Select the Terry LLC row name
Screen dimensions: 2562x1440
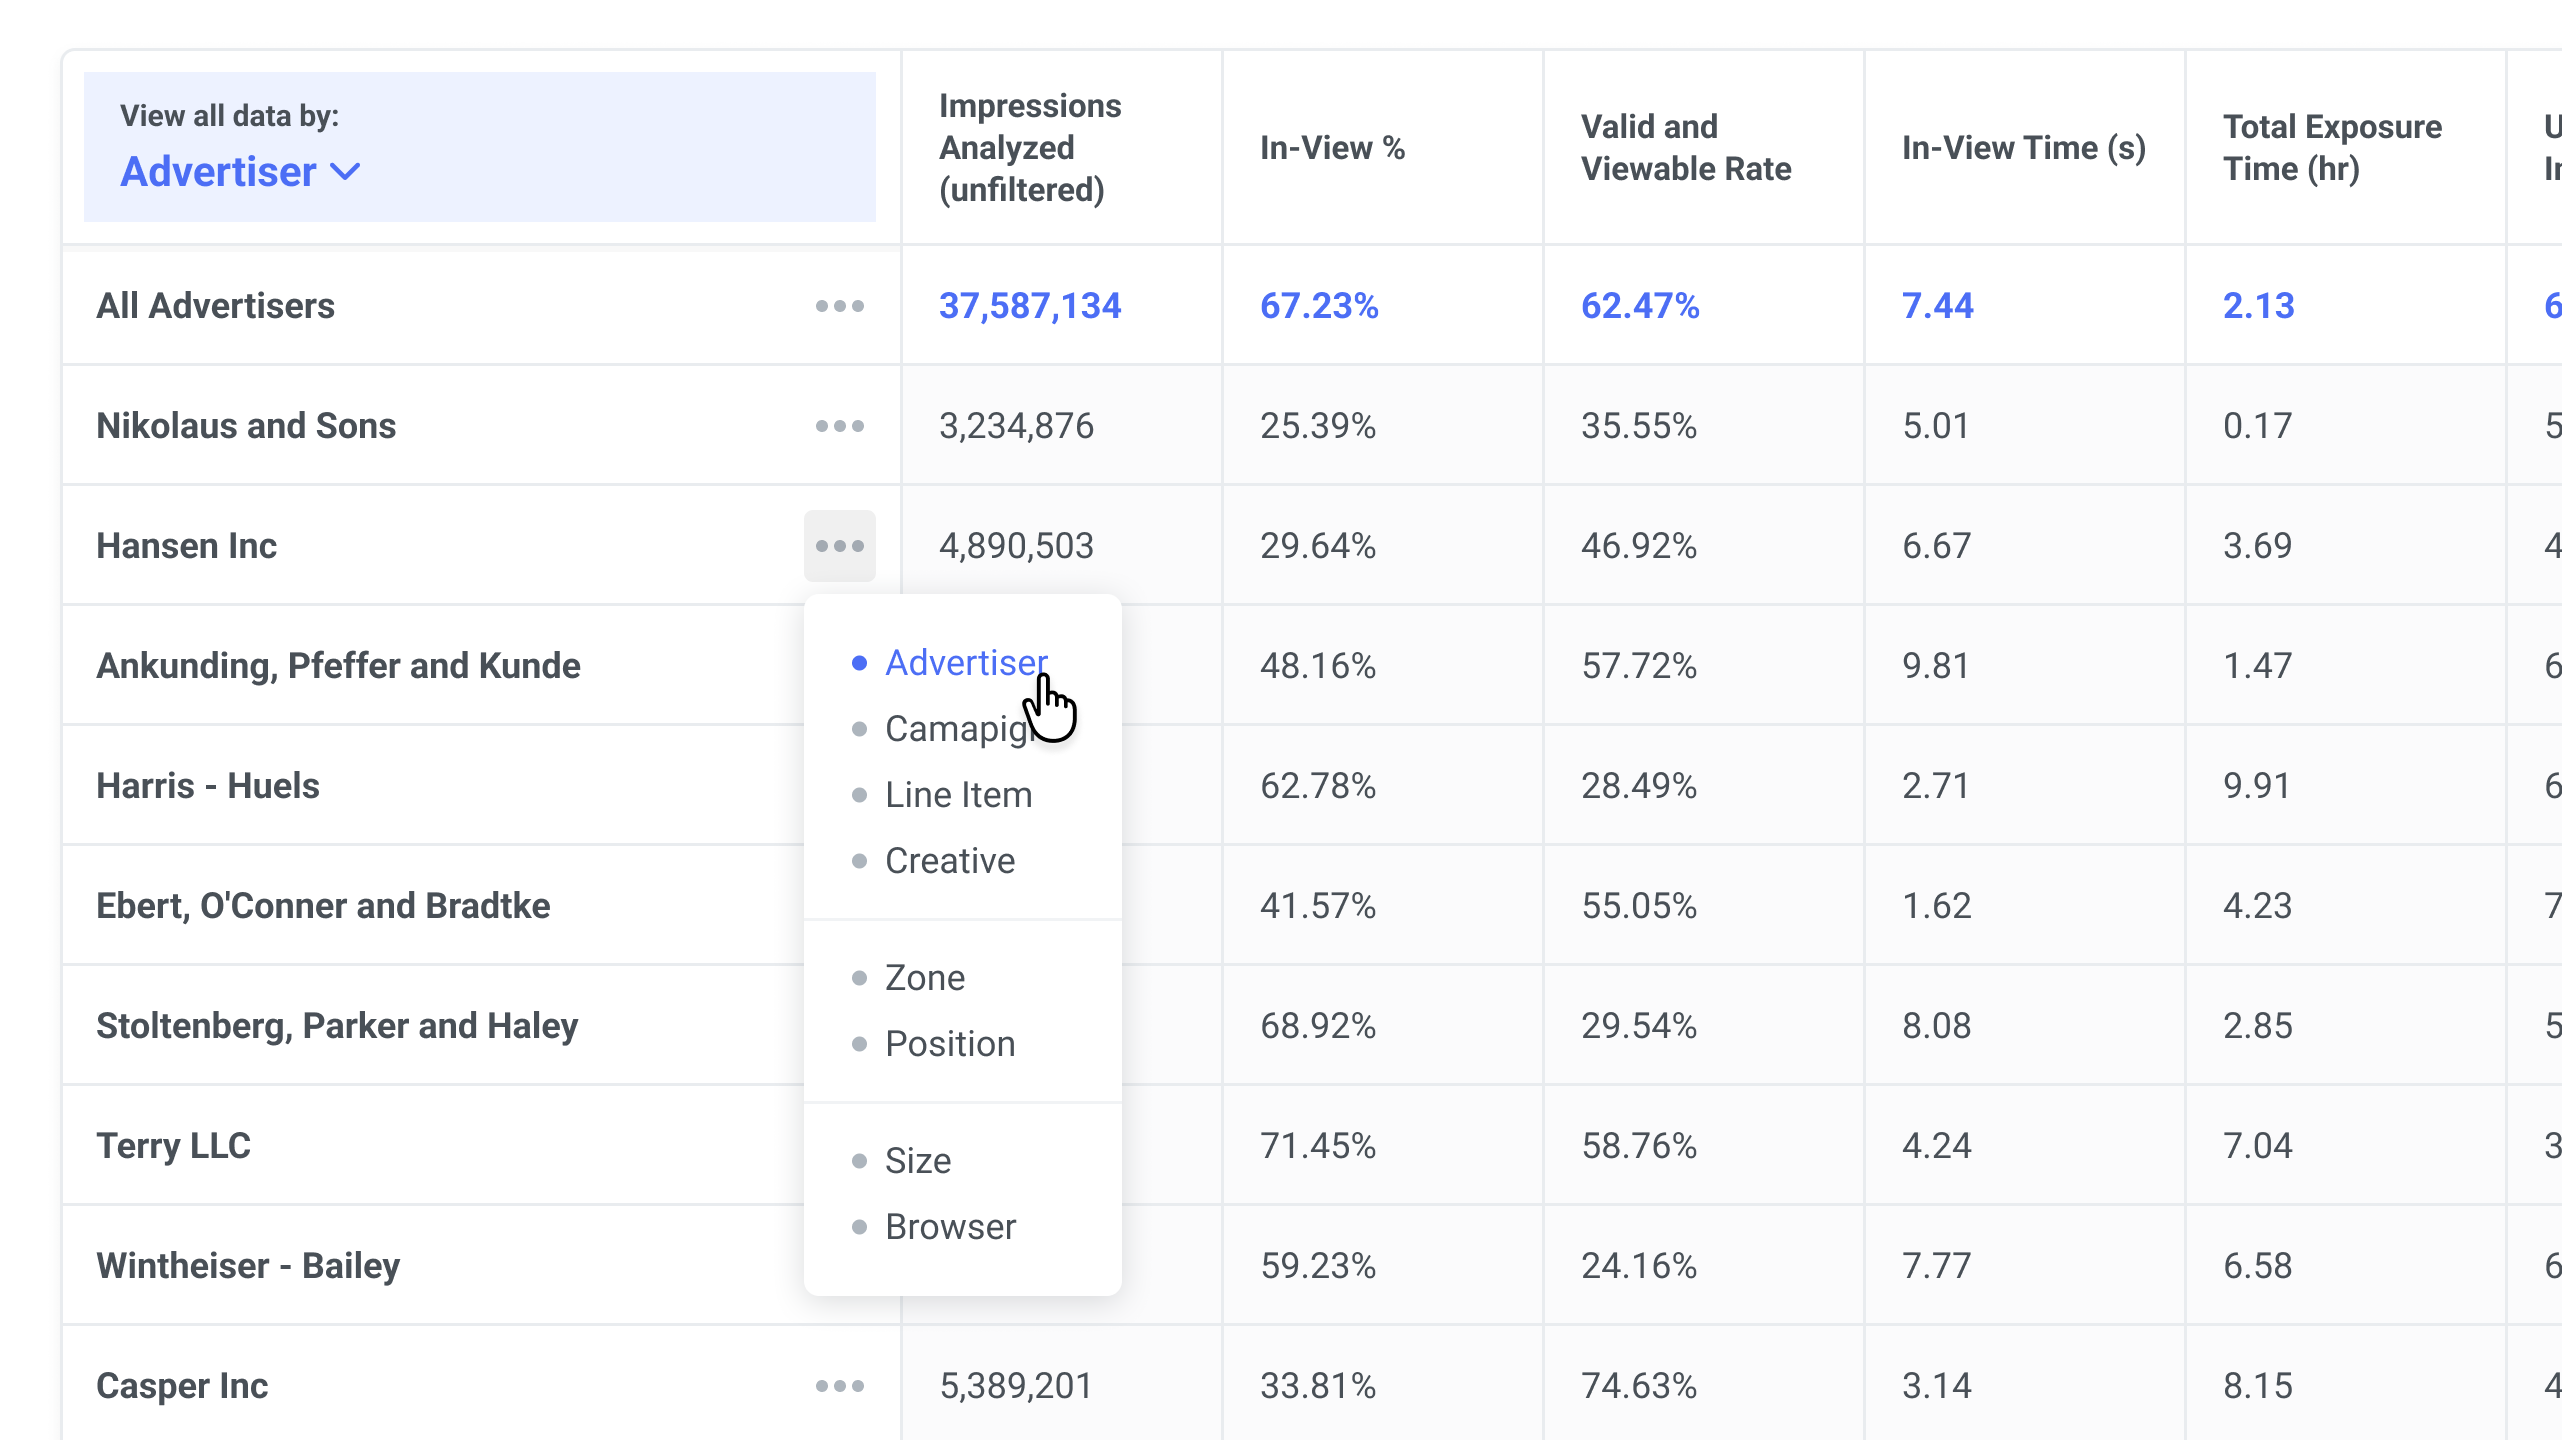pos(173,1146)
